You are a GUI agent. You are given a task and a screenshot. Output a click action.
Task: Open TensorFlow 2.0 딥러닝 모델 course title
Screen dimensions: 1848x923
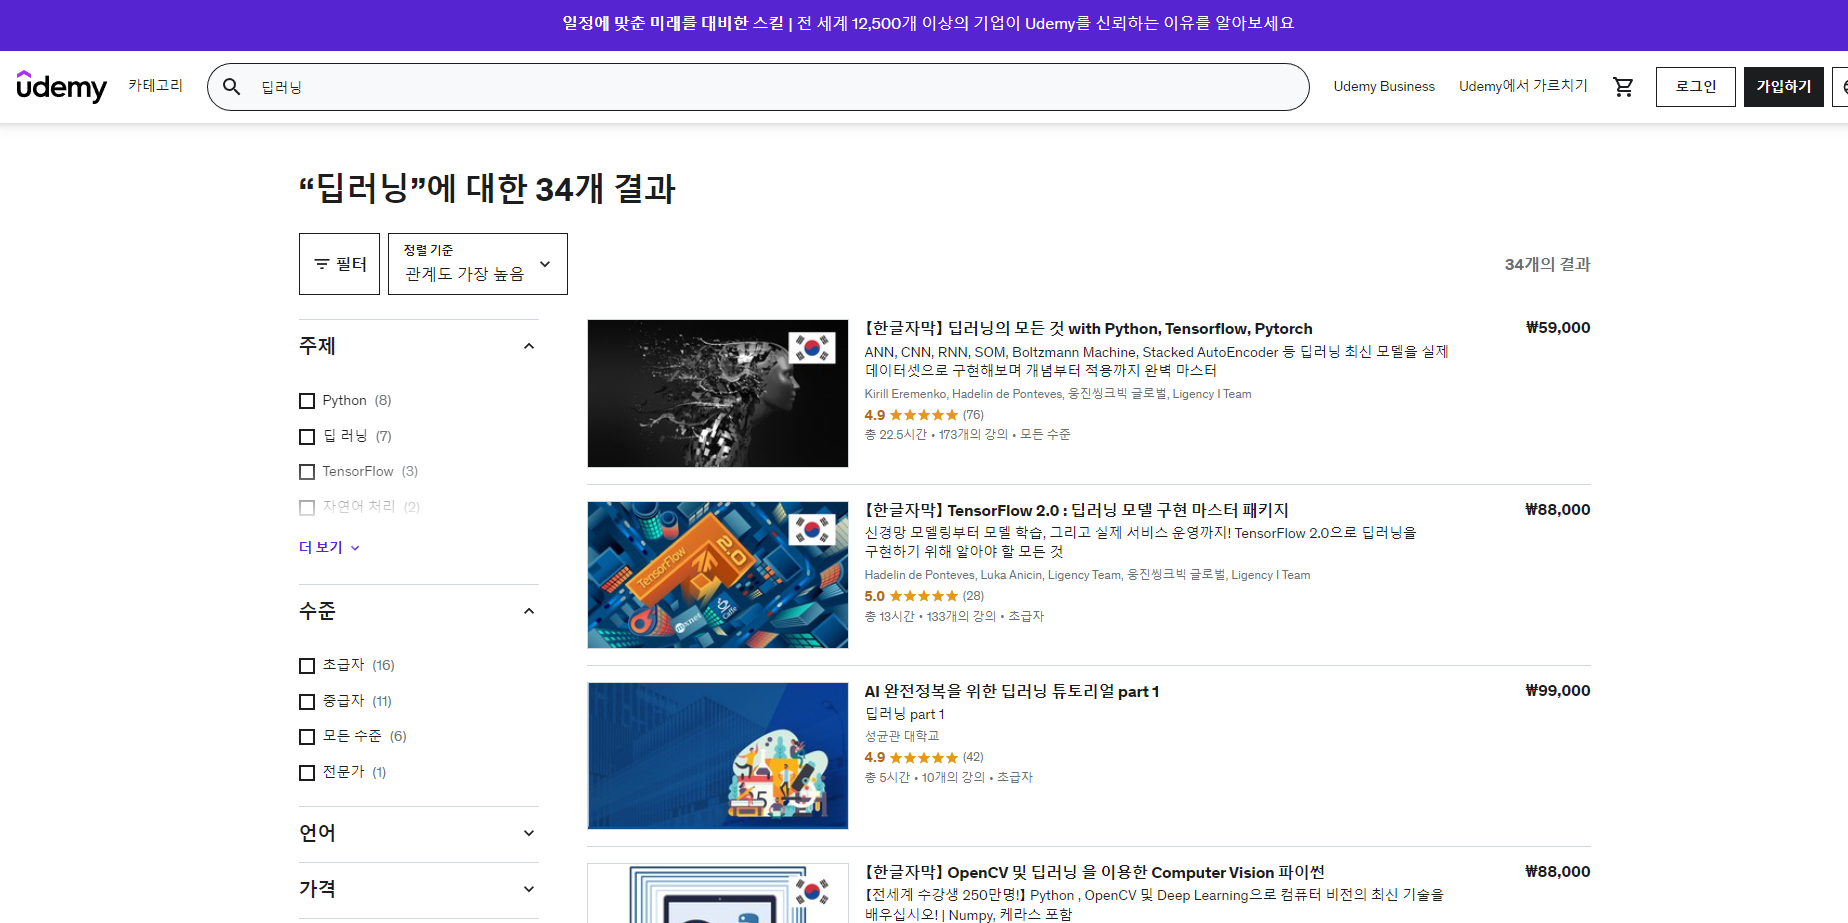1077,510
